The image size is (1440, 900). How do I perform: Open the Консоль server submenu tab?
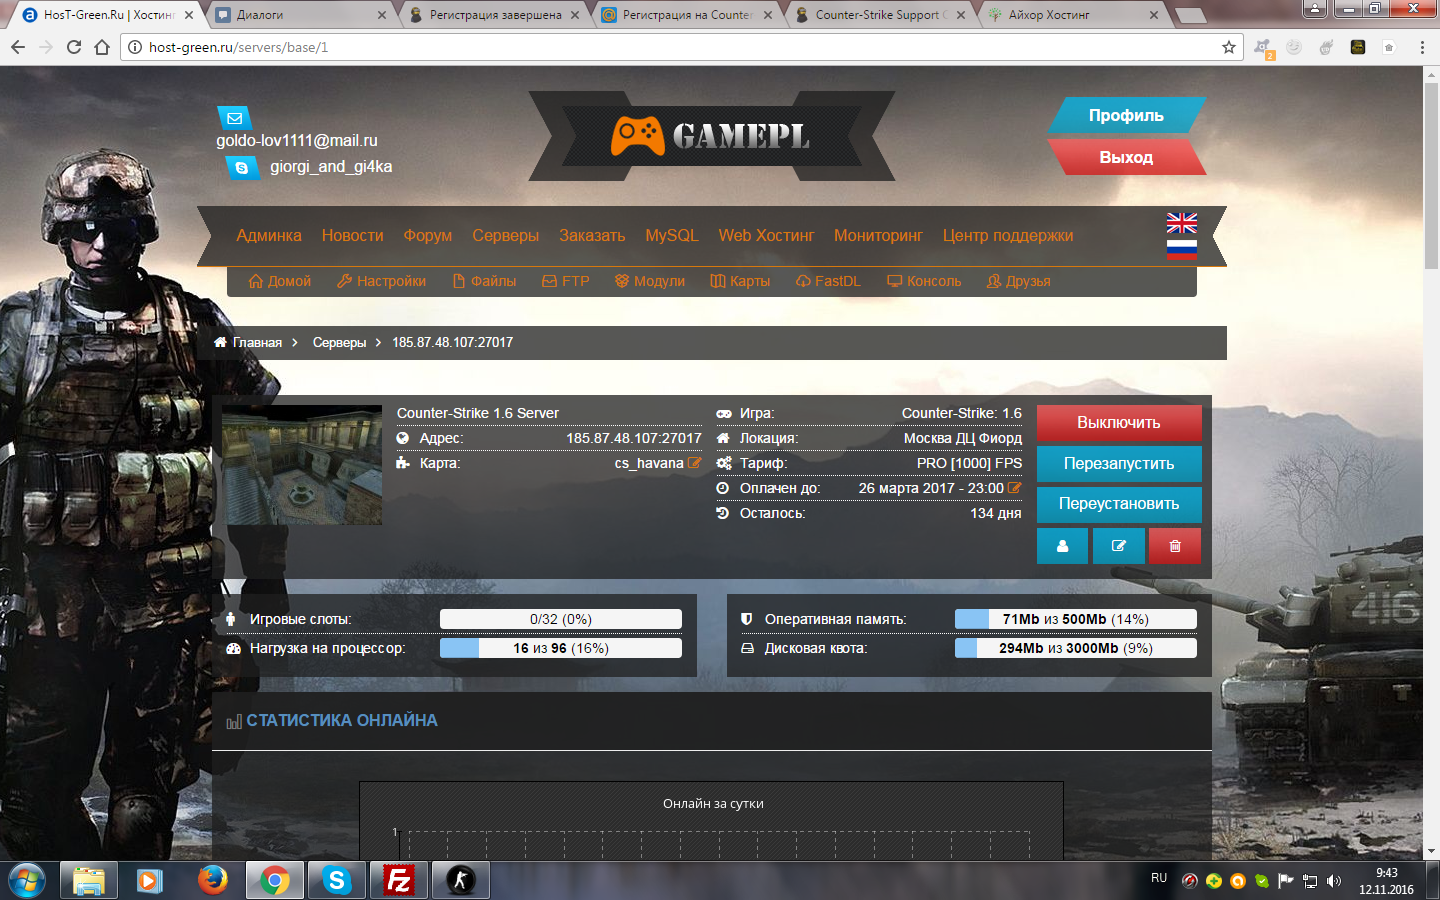tap(924, 281)
